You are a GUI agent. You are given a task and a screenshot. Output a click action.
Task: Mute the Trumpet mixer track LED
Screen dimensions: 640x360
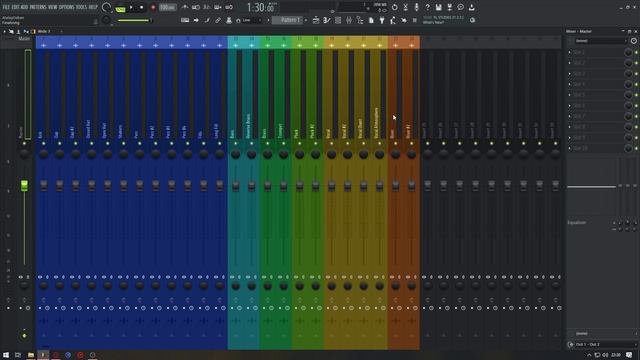pyautogui.click(x=284, y=143)
